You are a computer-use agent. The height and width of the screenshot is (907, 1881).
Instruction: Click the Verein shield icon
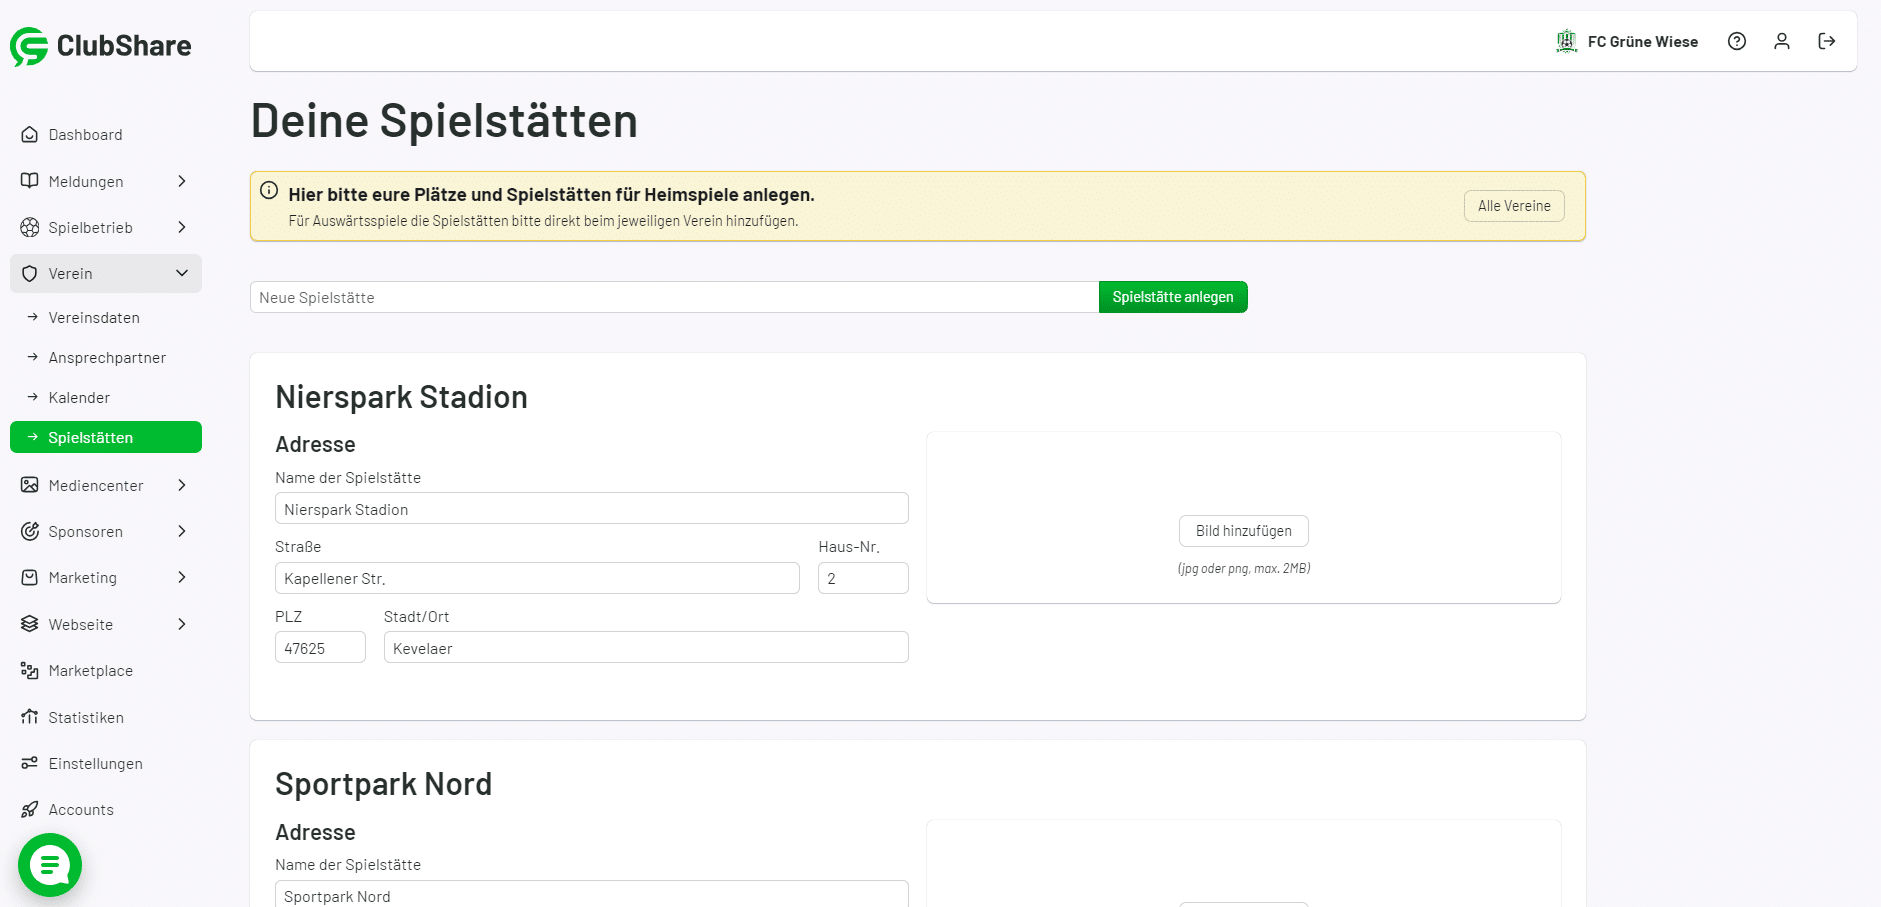point(30,273)
